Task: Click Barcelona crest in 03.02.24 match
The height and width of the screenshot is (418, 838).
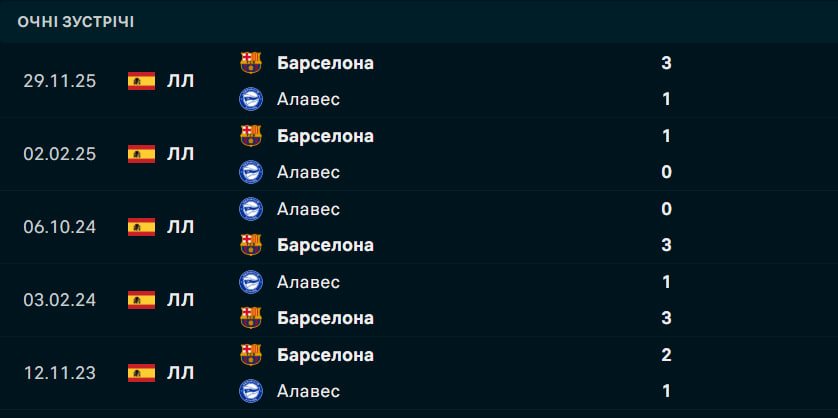Action: click(251, 318)
